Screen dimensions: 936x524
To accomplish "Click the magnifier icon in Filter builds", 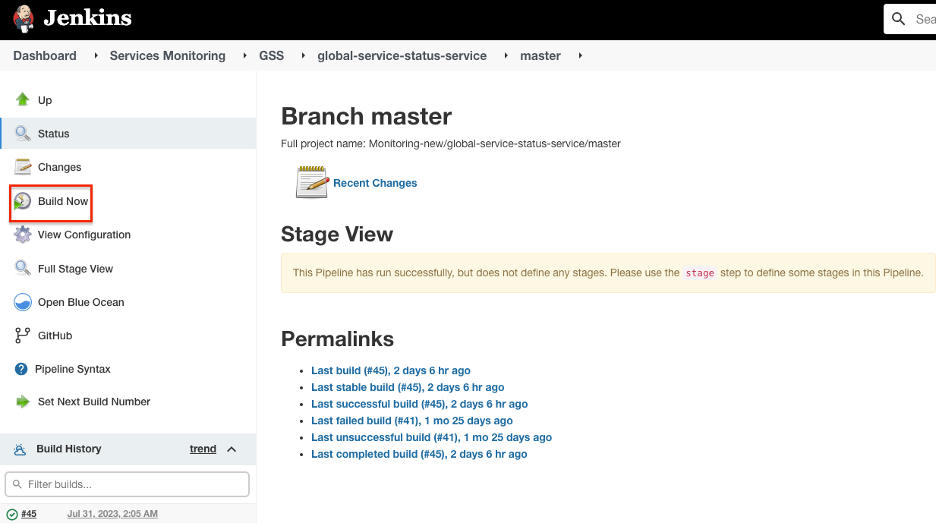I will tap(17, 484).
